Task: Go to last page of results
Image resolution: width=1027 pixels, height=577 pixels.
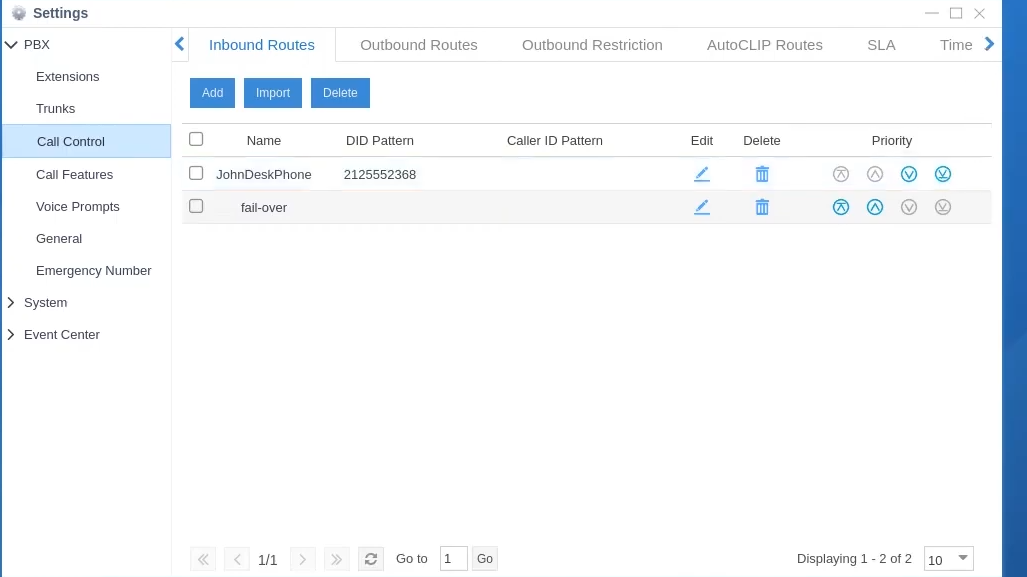Action: click(337, 559)
